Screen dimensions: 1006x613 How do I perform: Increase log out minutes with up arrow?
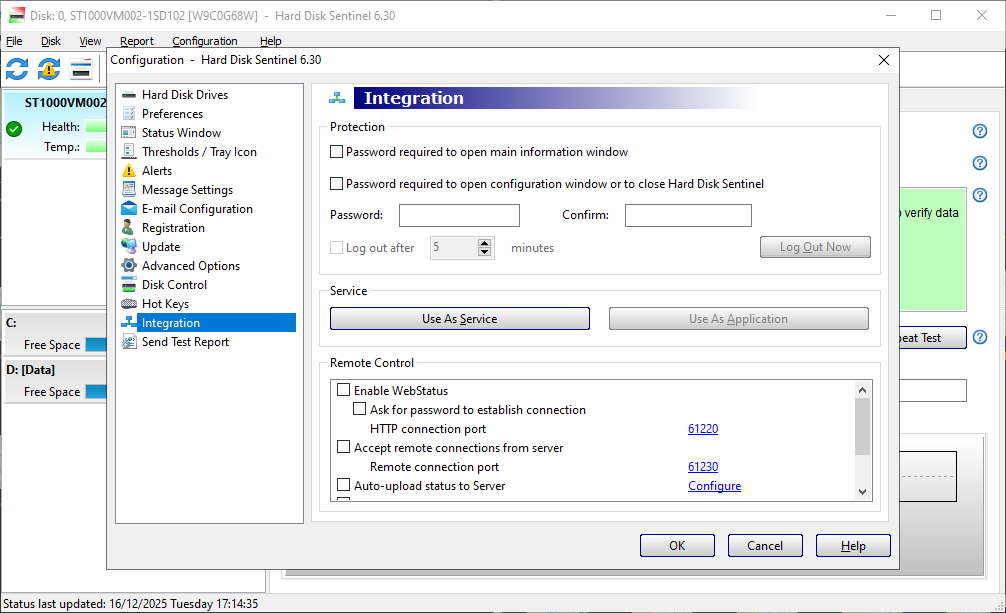tap(485, 243)
